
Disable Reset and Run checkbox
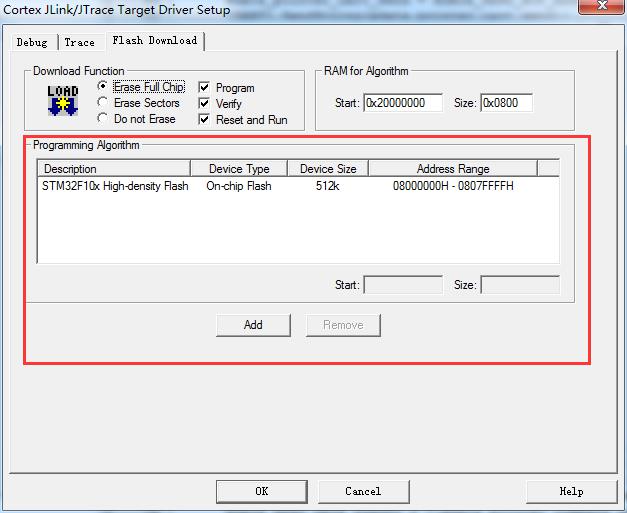coord(204,120)
